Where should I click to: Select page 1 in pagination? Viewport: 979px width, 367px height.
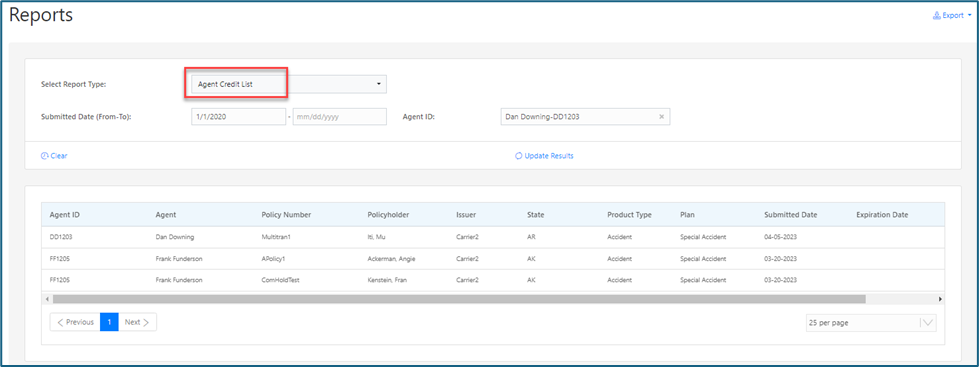tap(109, 322)
